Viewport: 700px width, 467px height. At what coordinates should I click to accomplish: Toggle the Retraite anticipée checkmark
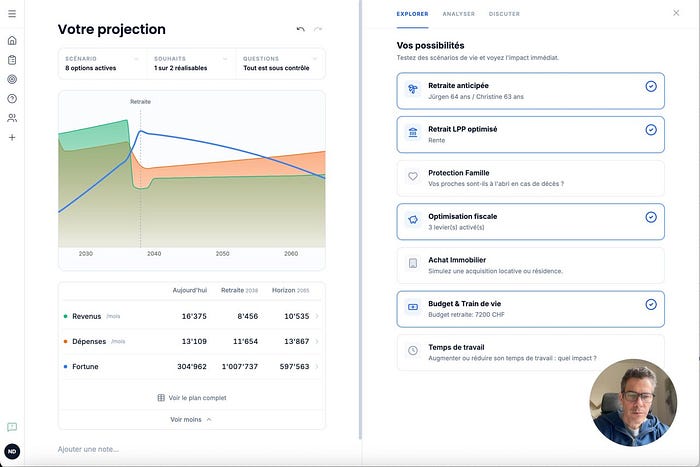[651, 87]
